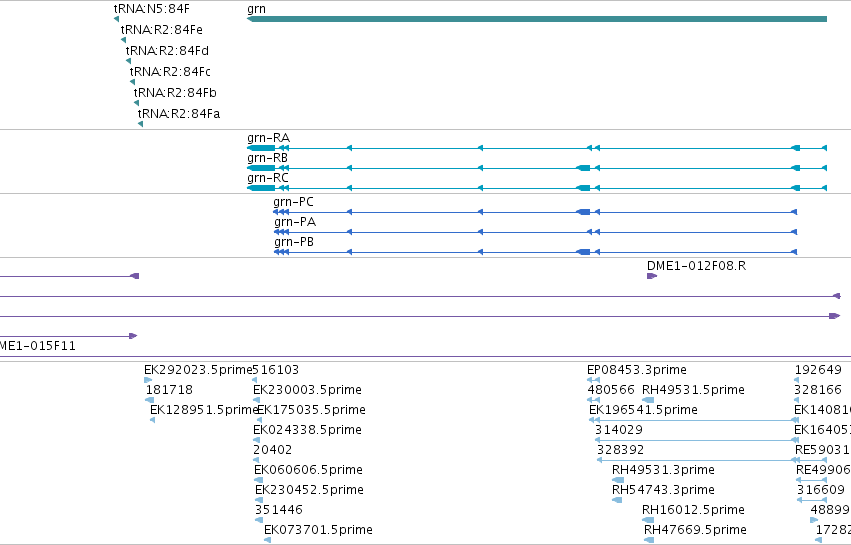Viewport: 851px width, 545px height.
Task: Click the grn-RB transcript label
Action: 268,157
